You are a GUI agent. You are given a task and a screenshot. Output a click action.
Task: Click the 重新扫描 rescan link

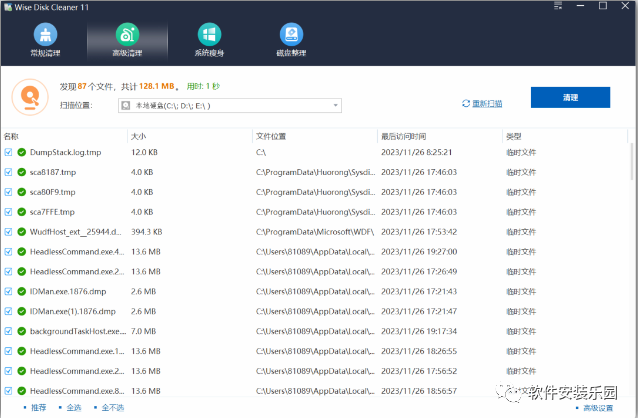pos(482,104)
